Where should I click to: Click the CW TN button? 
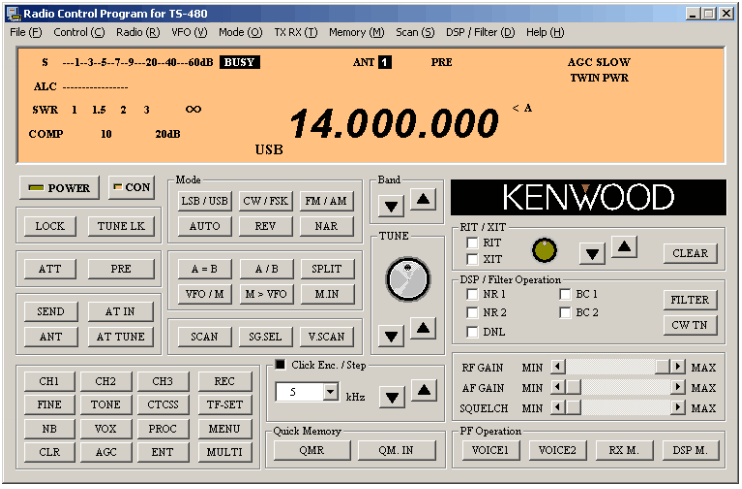(690, 325)
